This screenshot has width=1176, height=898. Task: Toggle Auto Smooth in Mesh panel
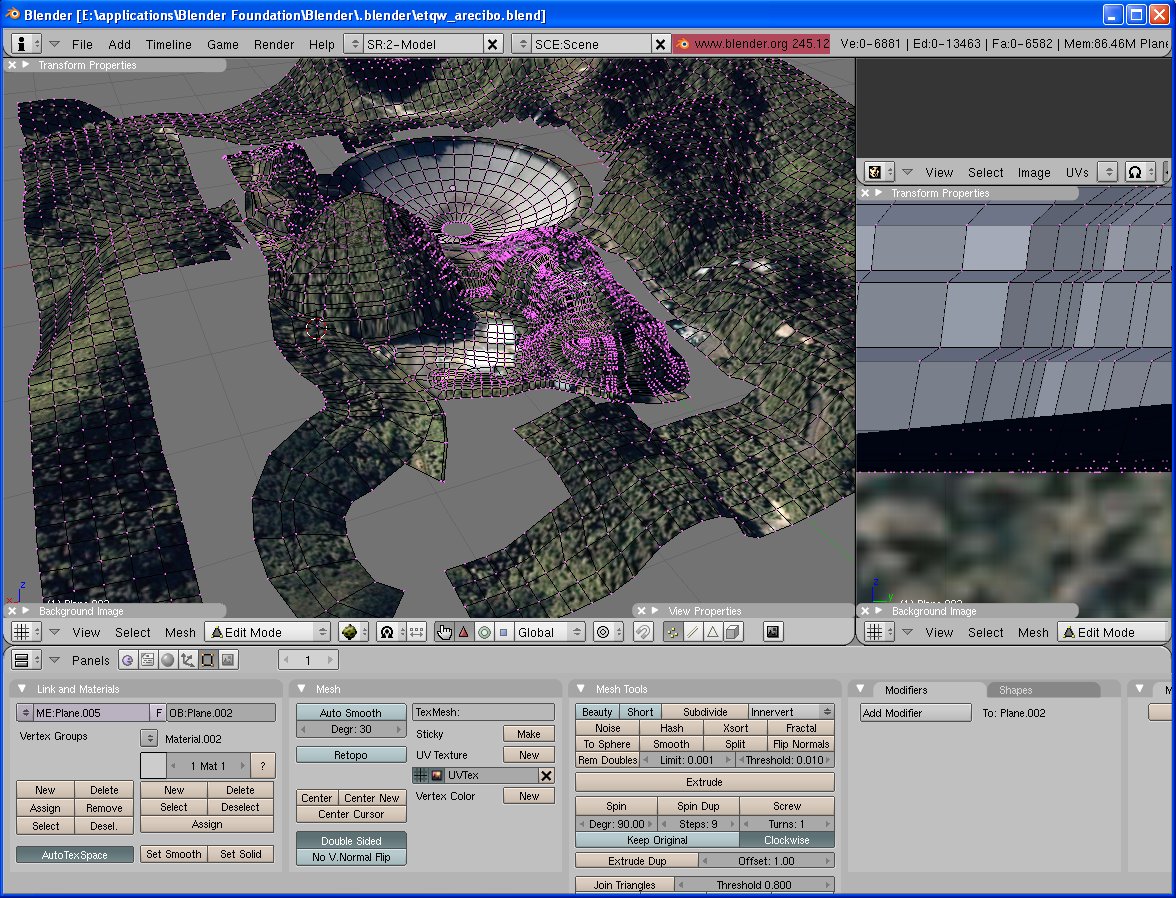click(x=351, y=712)
